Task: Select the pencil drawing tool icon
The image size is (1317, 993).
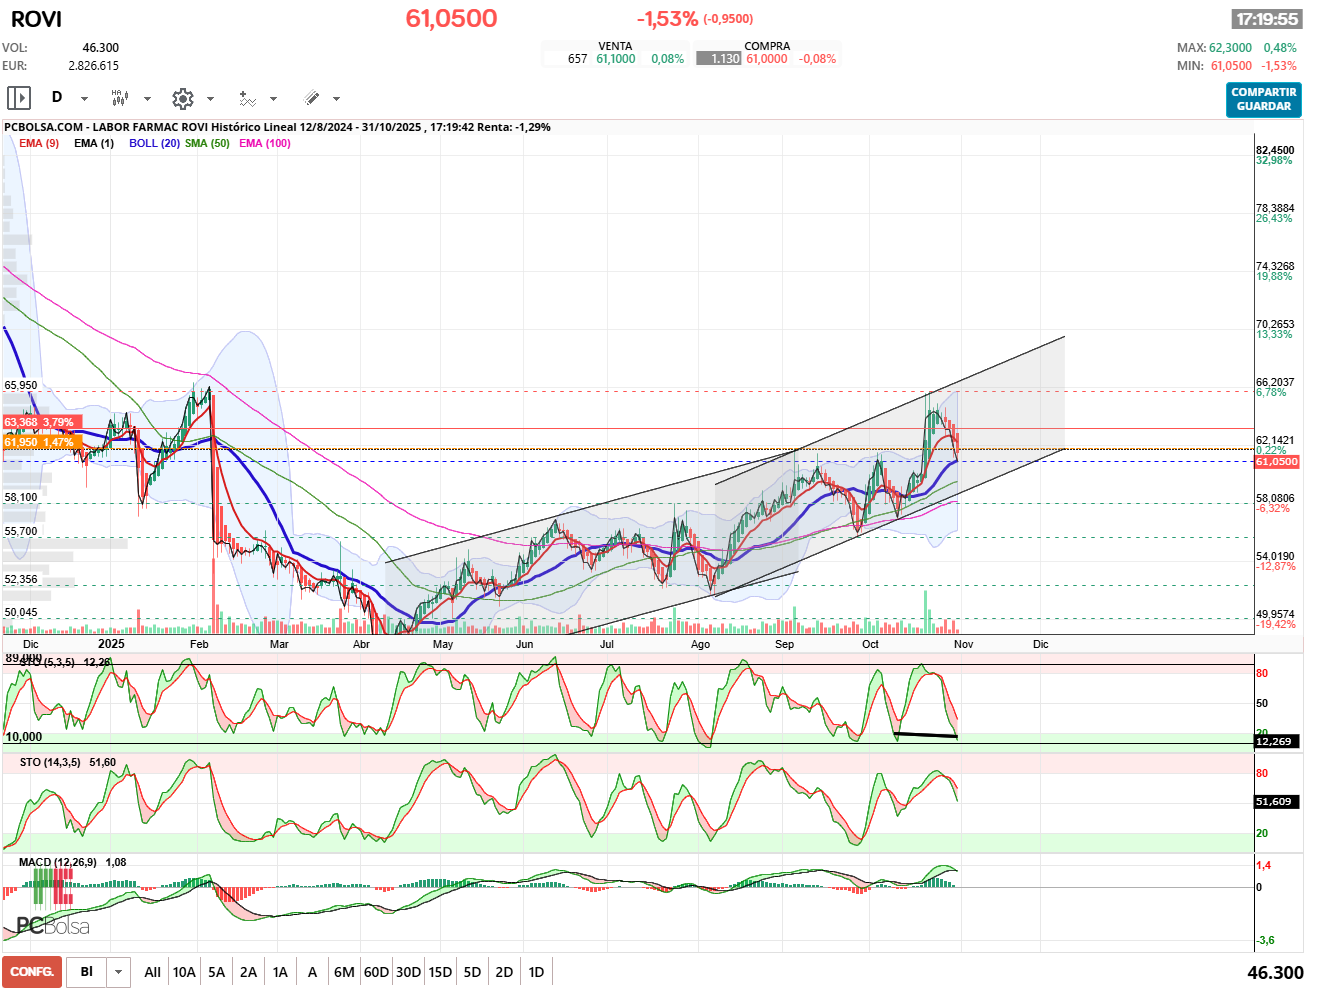Action: [x=311, y=98]
